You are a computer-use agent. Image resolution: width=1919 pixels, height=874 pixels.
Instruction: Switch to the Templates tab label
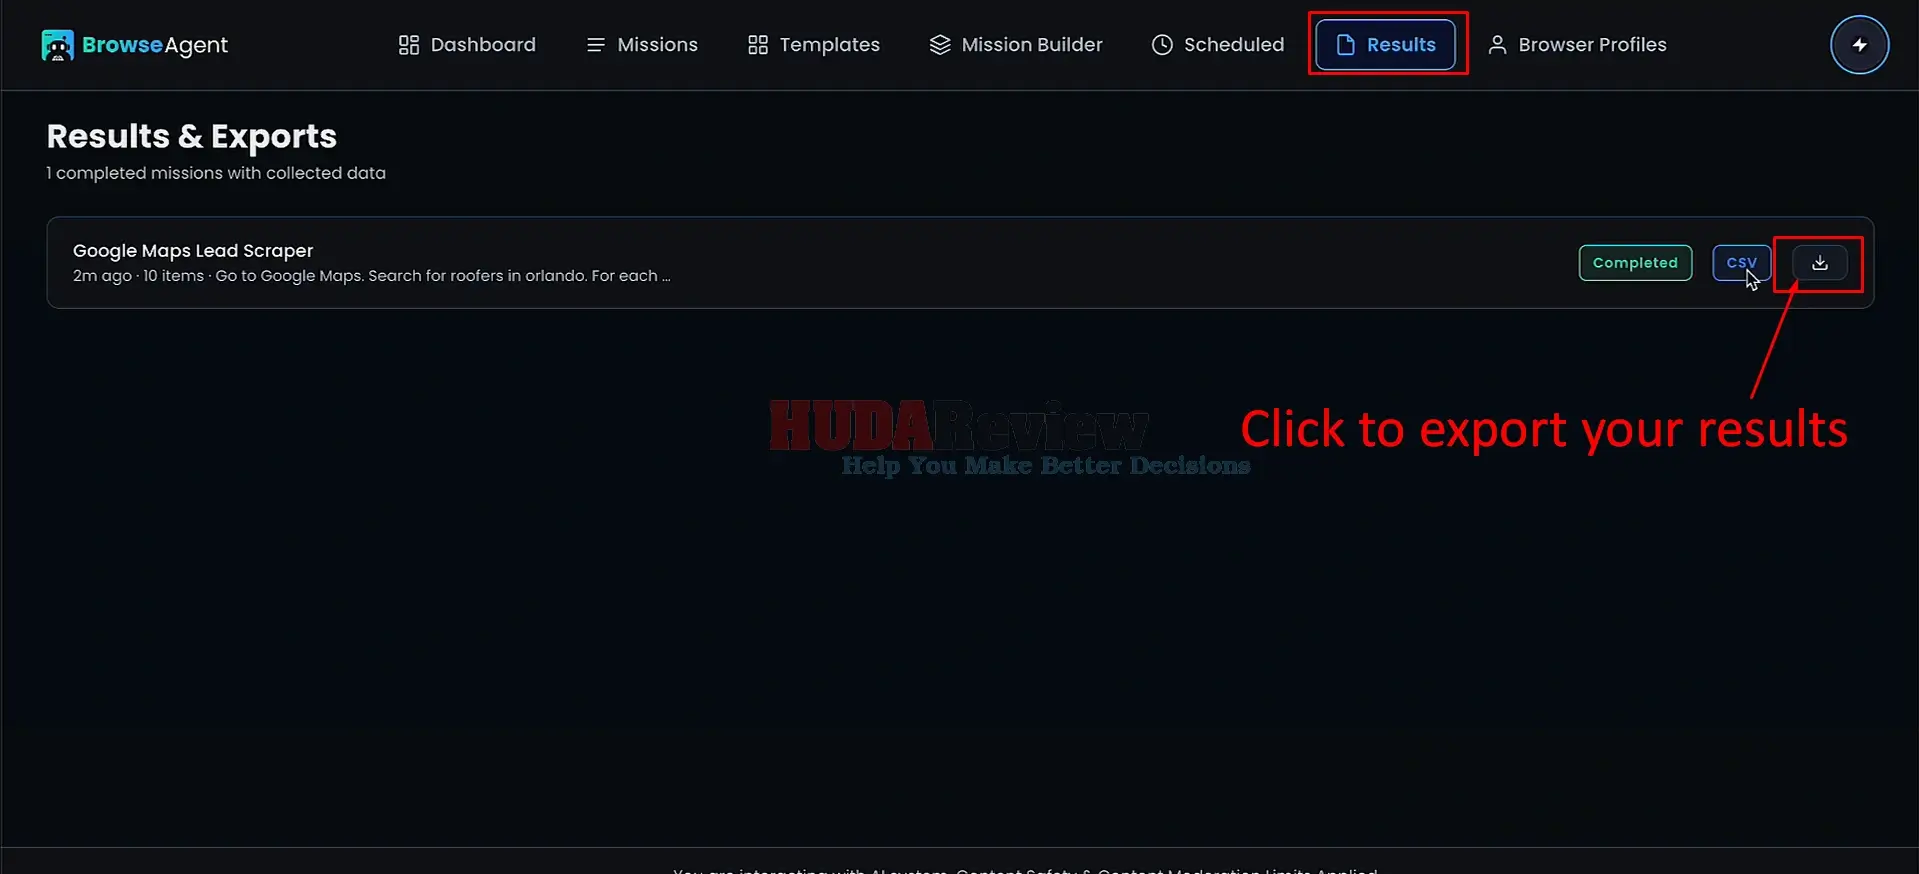point(829,45)
